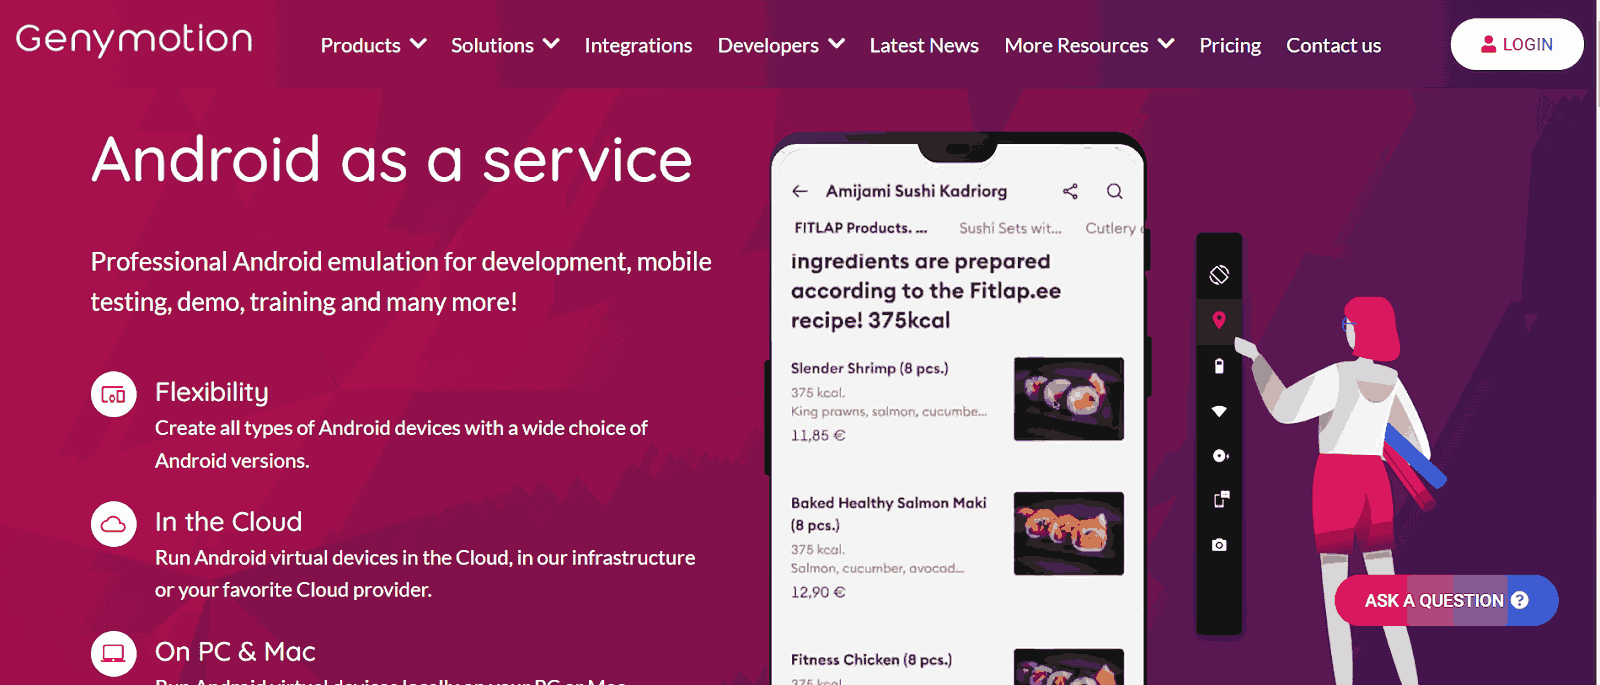Go to Integrations page
1600x685 pixels.
638,45
